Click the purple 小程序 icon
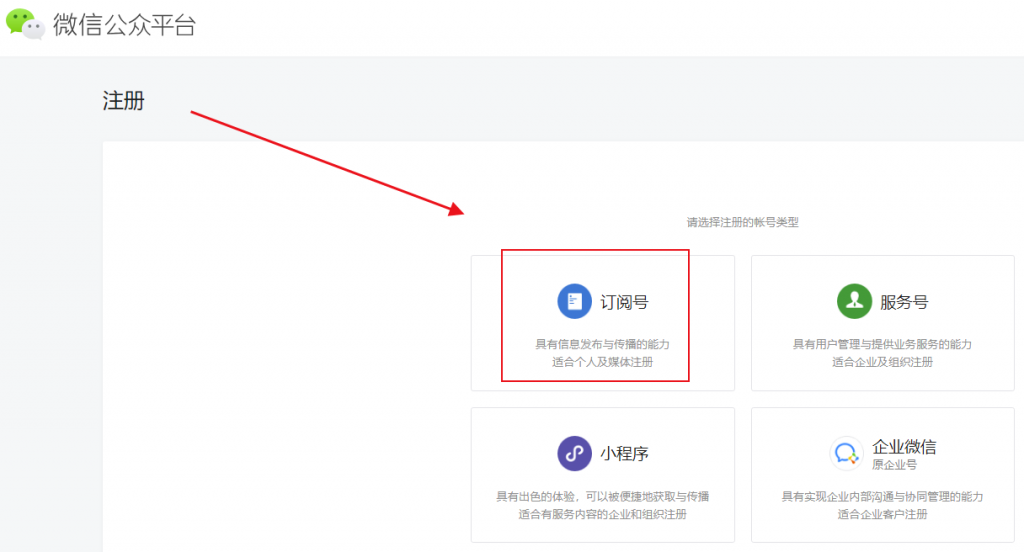 point(574,453)
